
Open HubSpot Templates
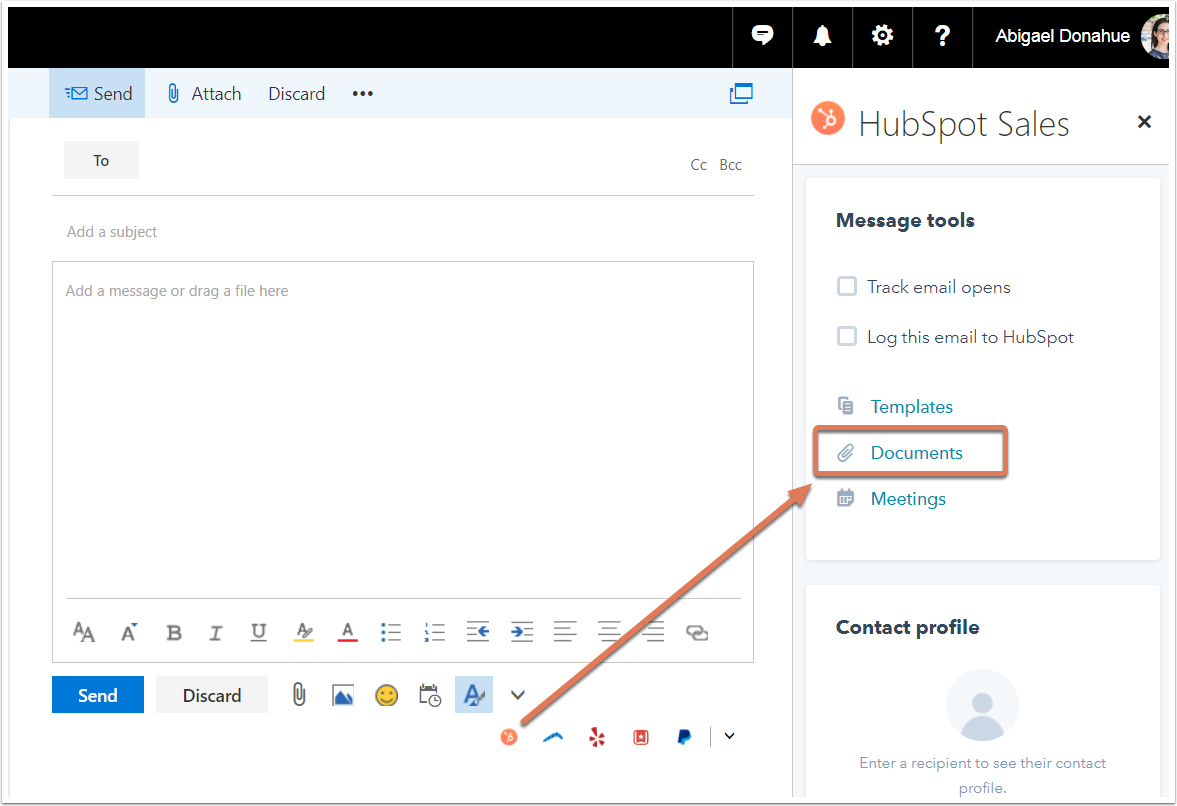[911, 407]
